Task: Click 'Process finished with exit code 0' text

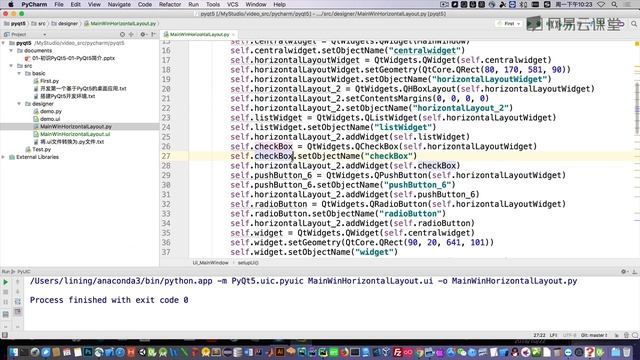Action: 109,300
